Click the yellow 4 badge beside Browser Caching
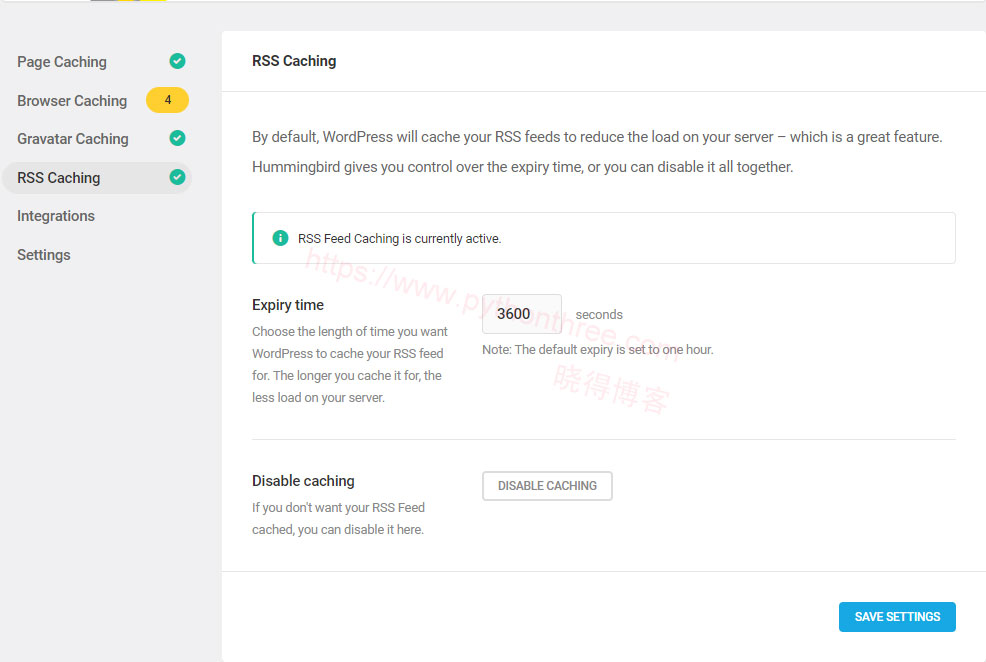Image resolution: width=986 pixels, height=662 pixels. (x=167, y=100)
